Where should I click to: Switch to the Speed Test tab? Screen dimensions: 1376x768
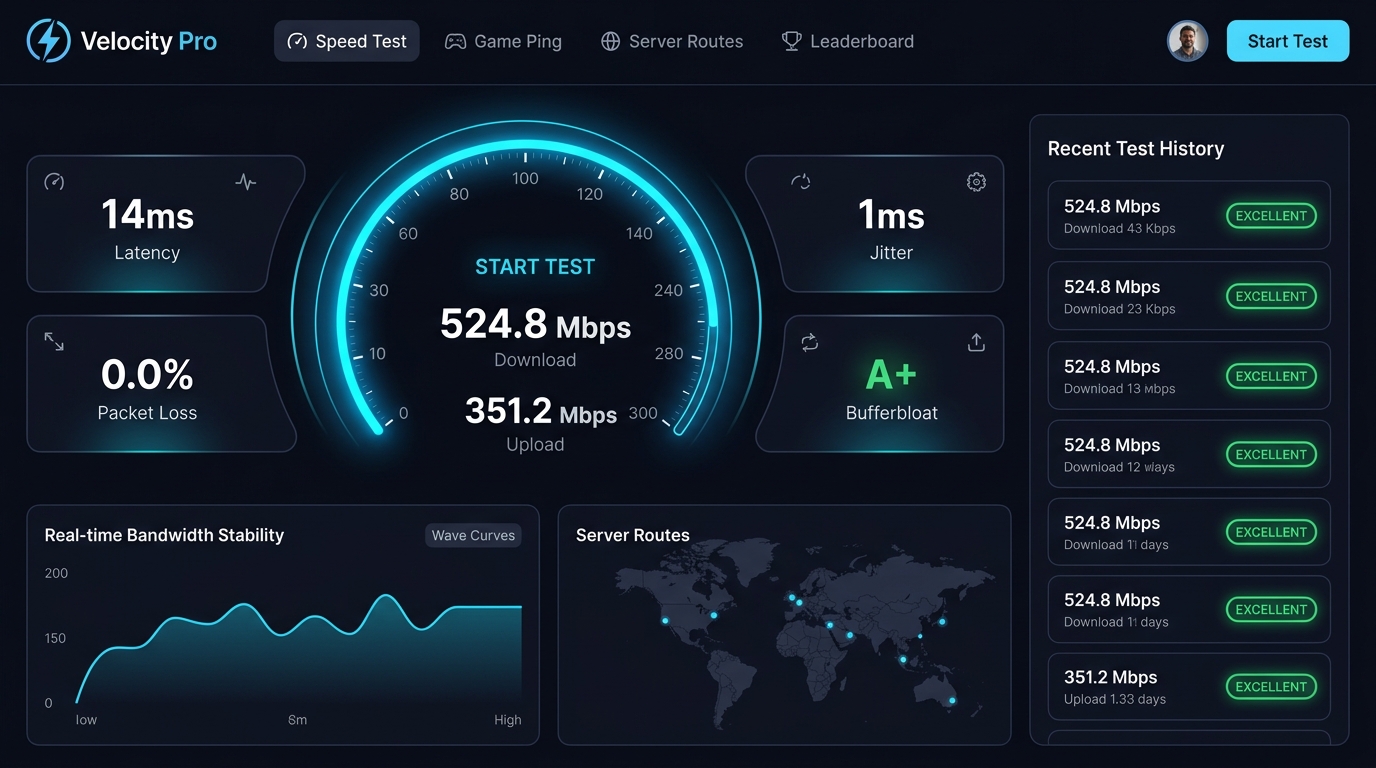pyautogui.click(x=347, y=42)
